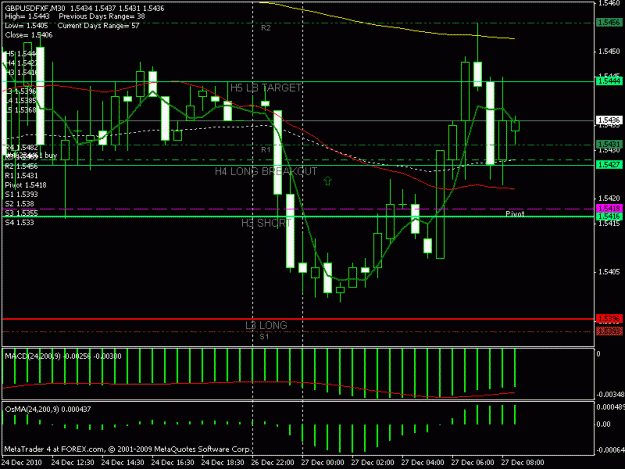This screenshot has width=625, height=469.
Task: Click the 'R1 1.5431' level in left list
Action: (x=22, y=176)
